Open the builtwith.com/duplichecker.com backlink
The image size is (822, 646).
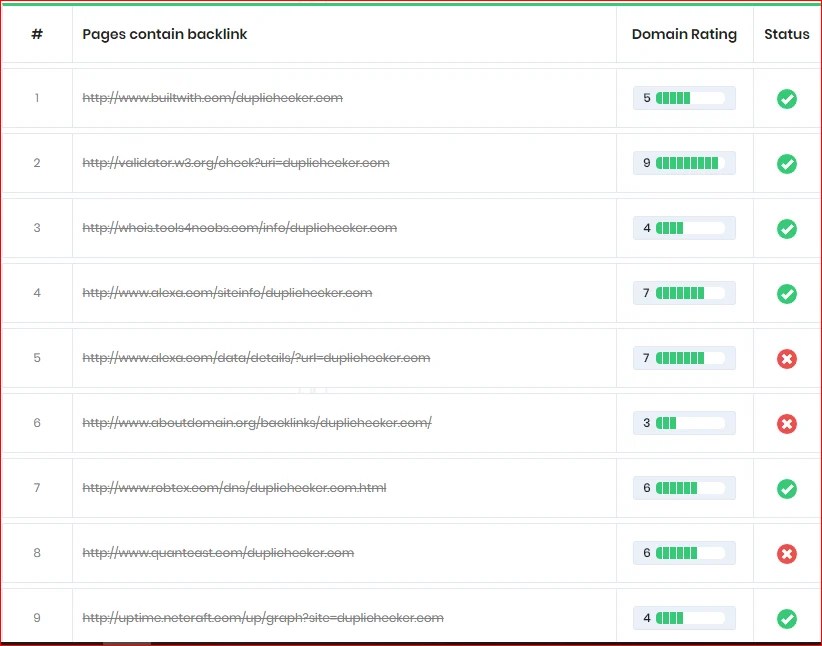click(212, 98)
